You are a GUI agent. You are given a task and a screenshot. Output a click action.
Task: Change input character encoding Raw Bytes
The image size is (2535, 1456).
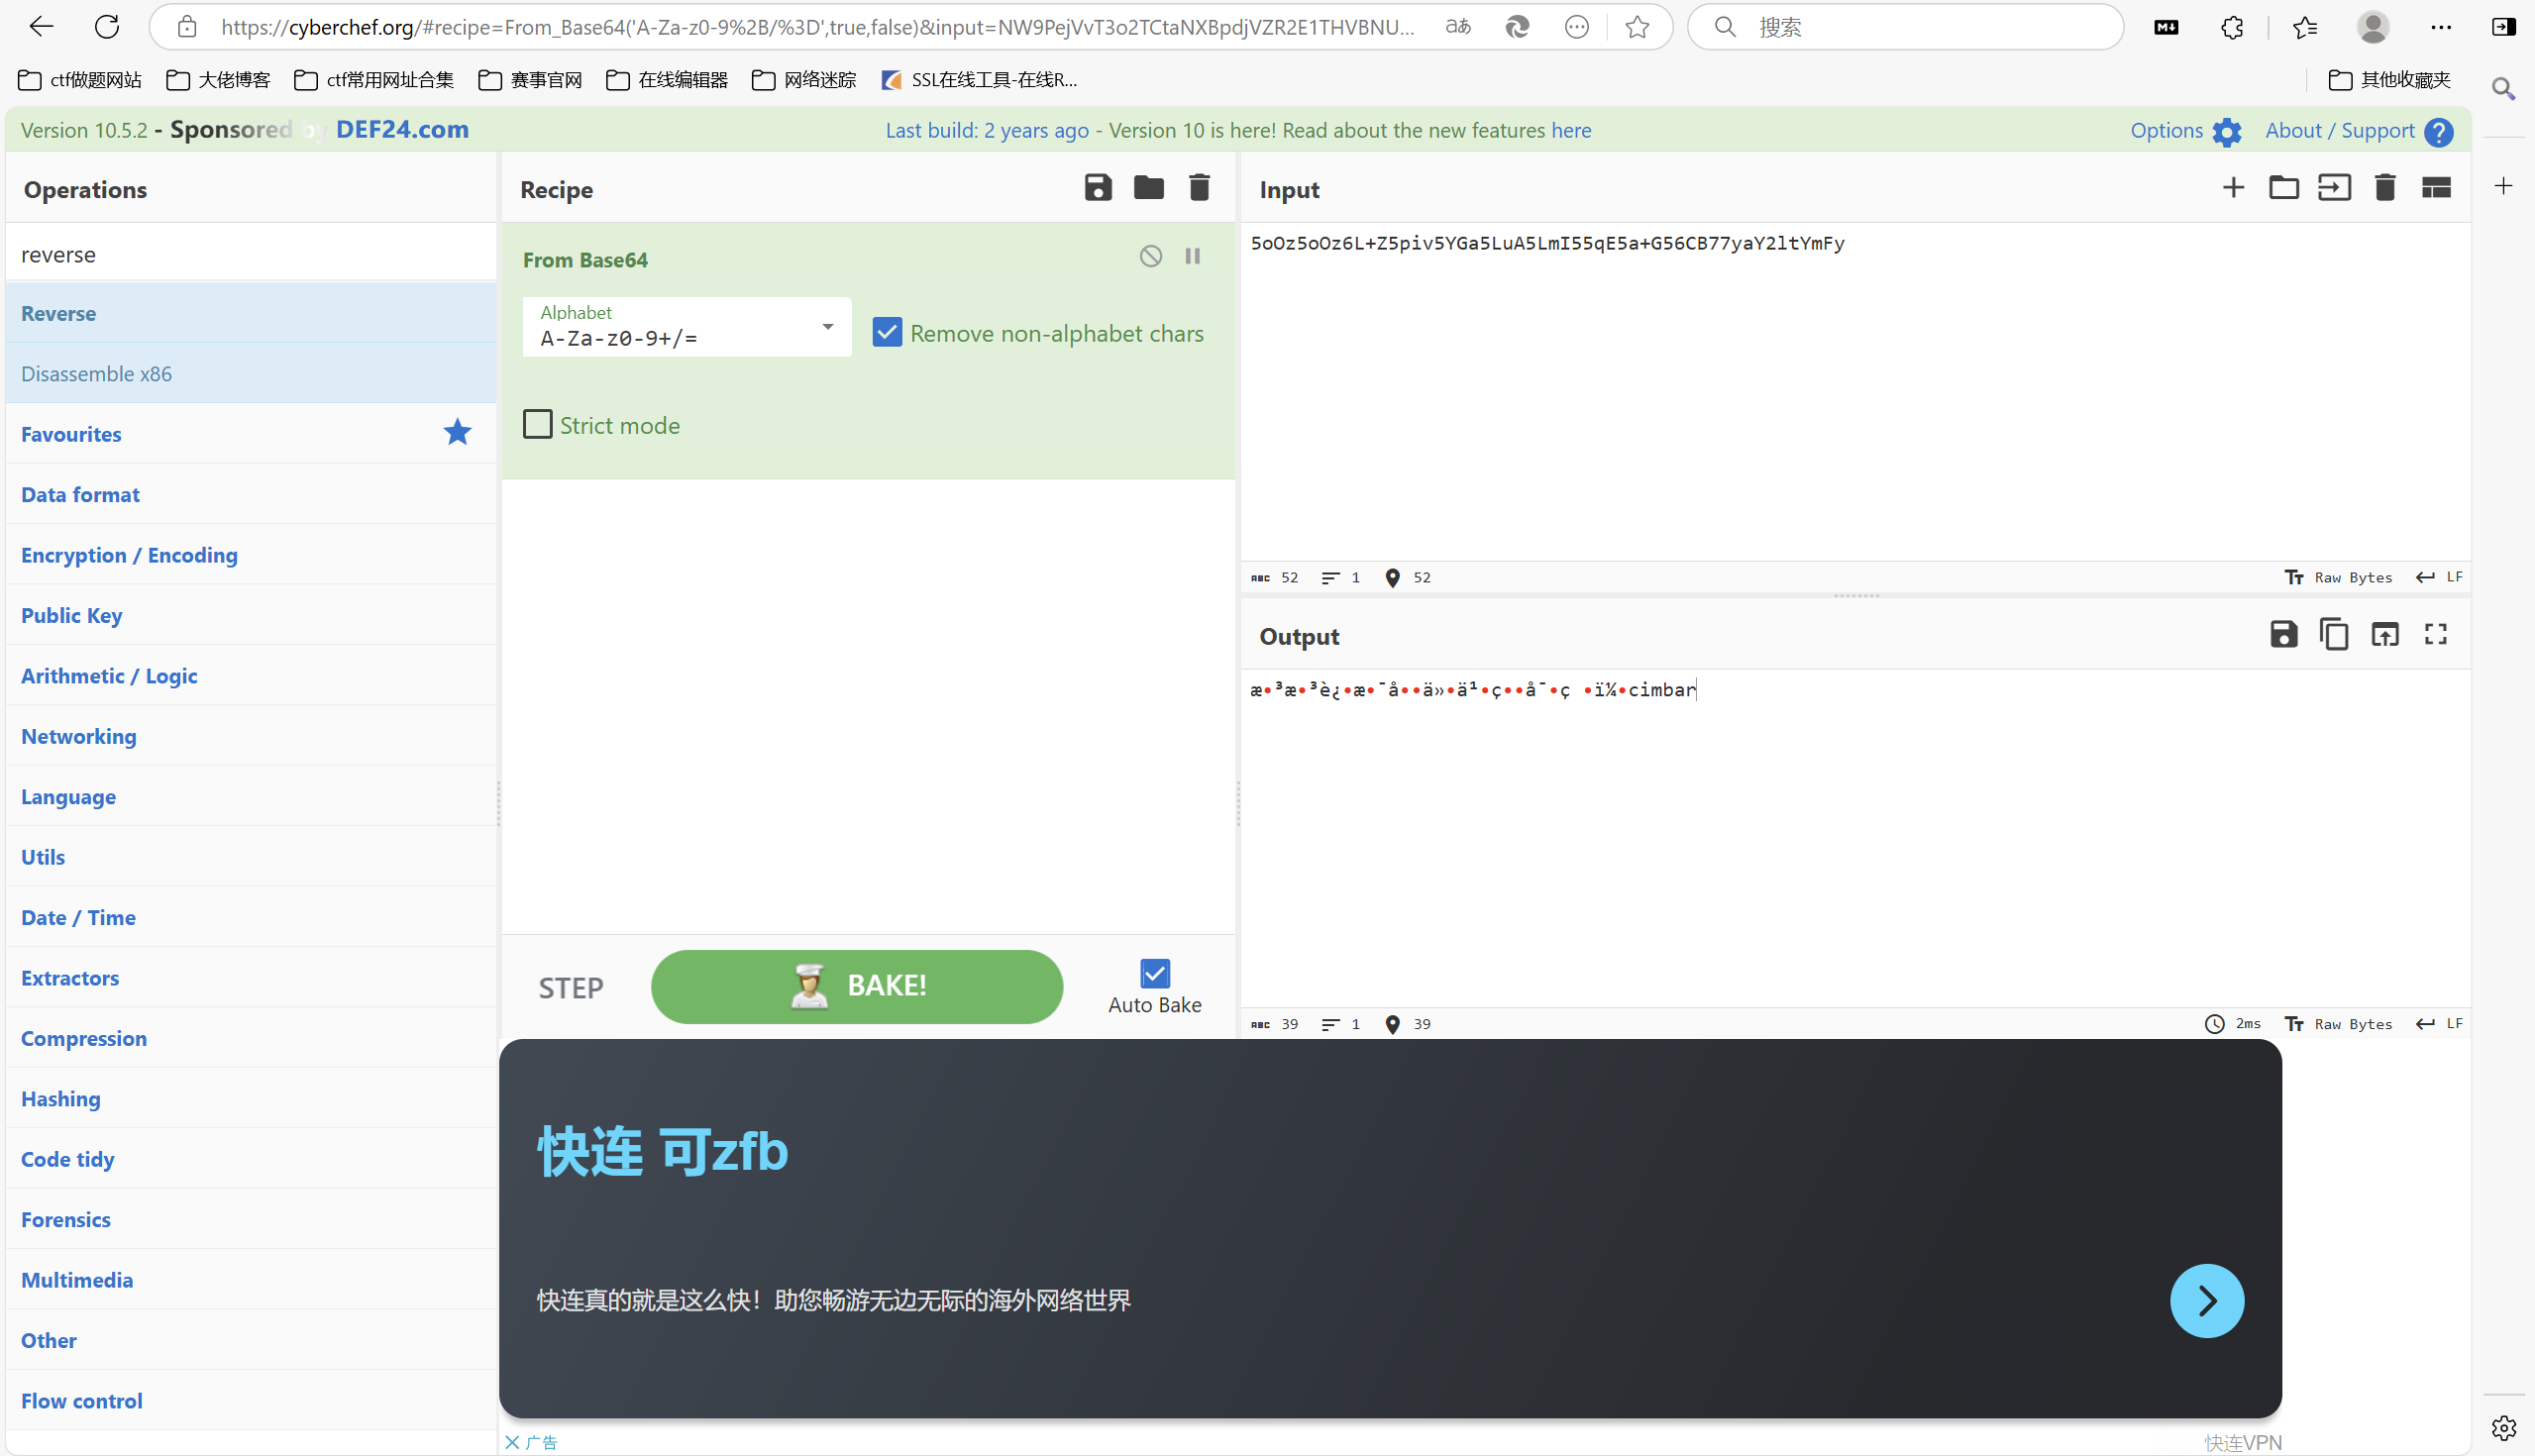pyautogui.click(x=2339, y=577)
